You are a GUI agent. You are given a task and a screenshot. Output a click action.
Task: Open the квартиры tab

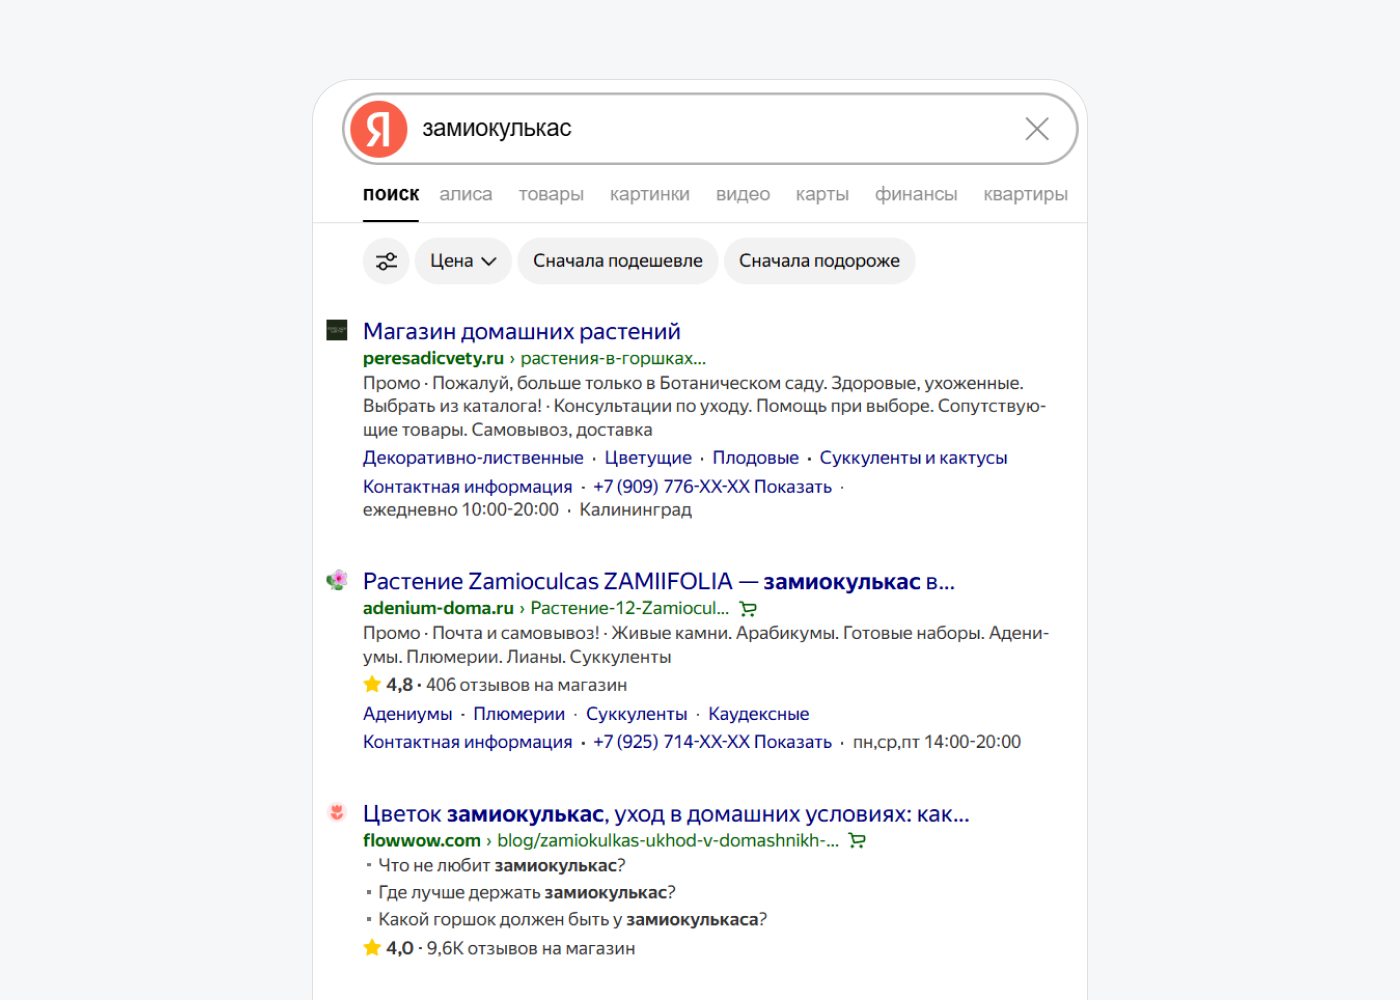(1025, 194)
